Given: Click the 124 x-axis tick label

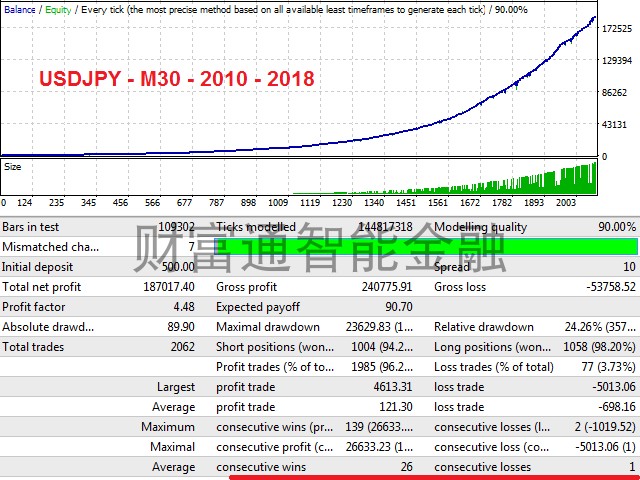Looking at the screenshot, I should point(24,202).
